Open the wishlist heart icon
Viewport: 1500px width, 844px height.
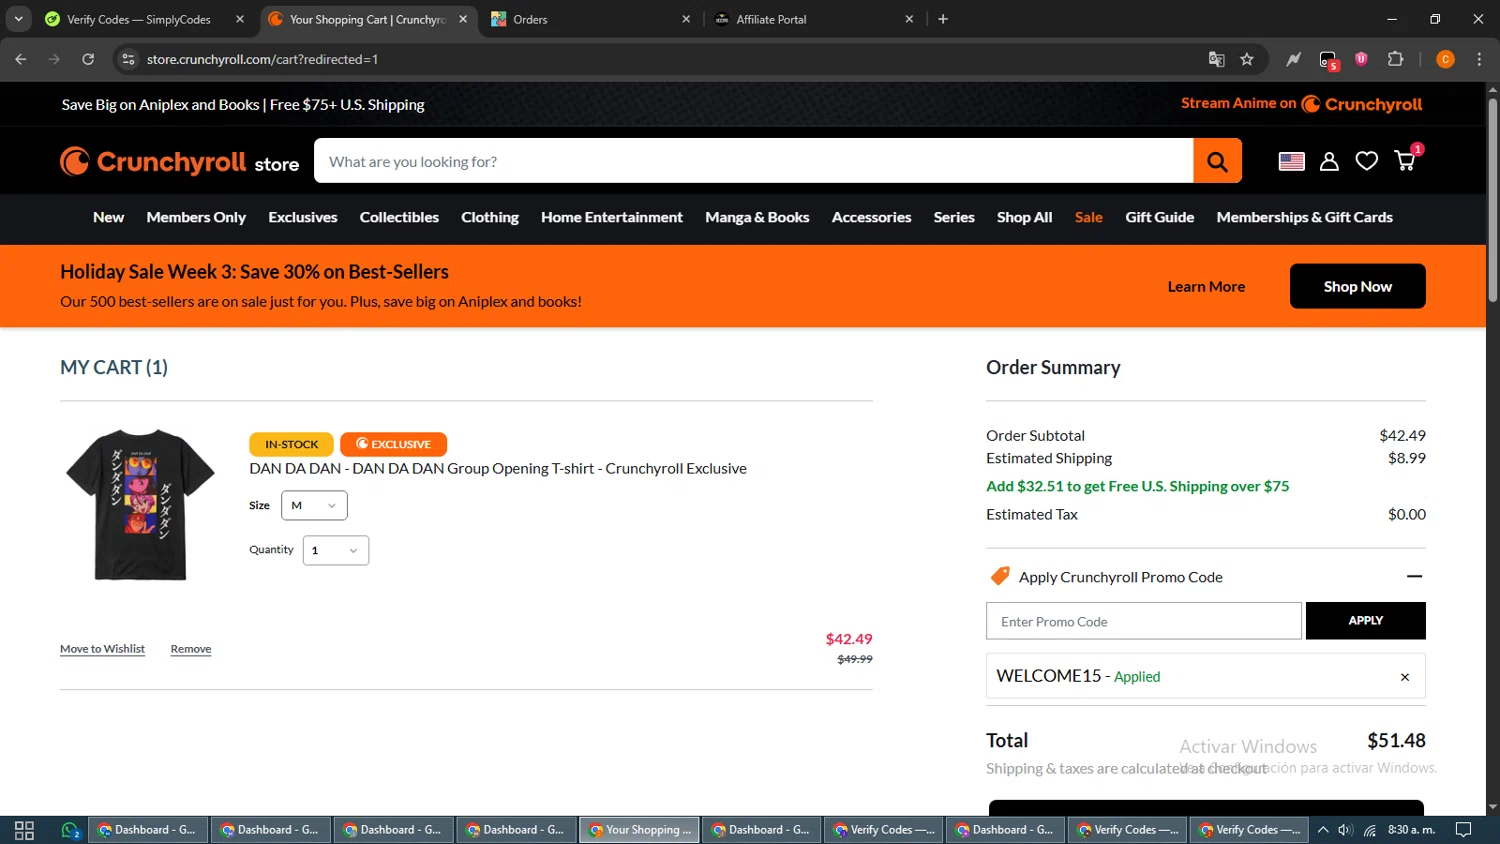coord(1366,161)
